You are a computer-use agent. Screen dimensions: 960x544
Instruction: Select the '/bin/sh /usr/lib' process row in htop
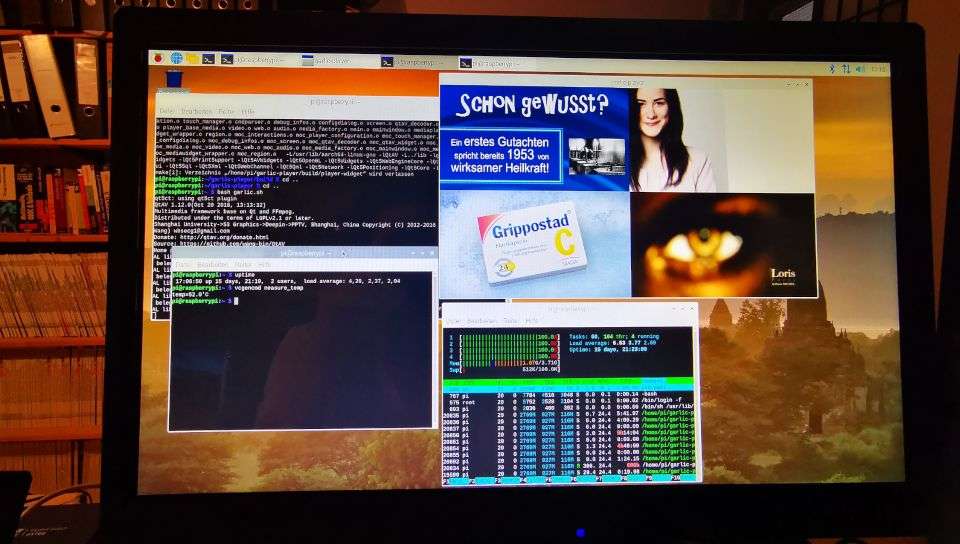pos(568,409)
